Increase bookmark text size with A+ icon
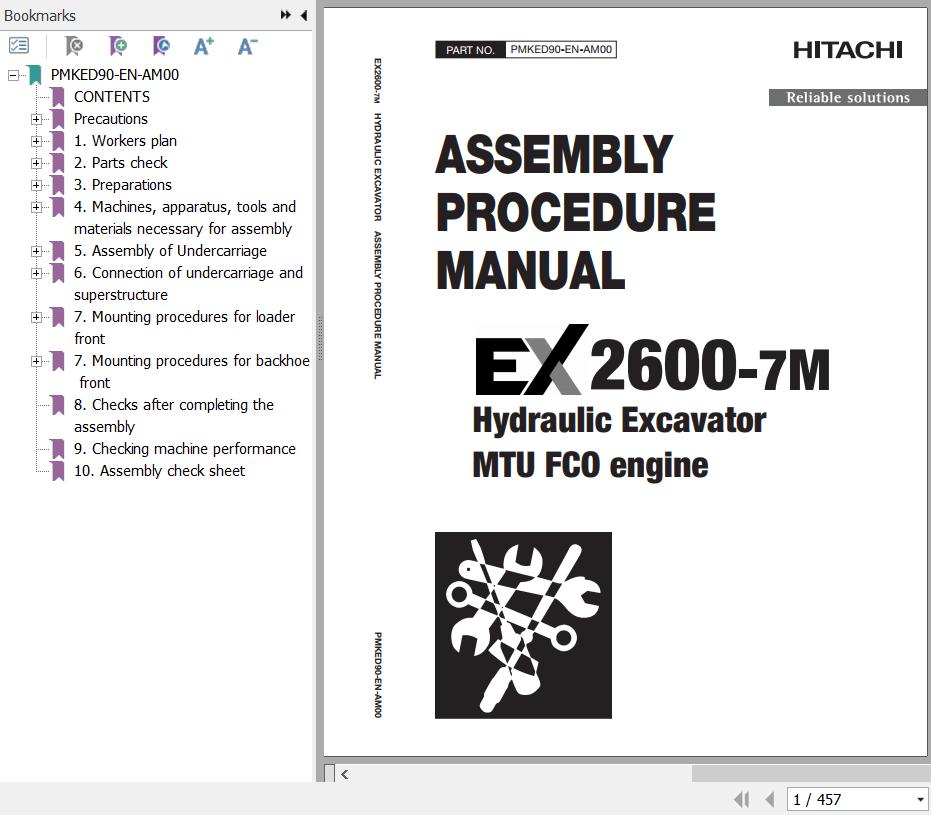This screenshot has width=931, height=815. 204,46
